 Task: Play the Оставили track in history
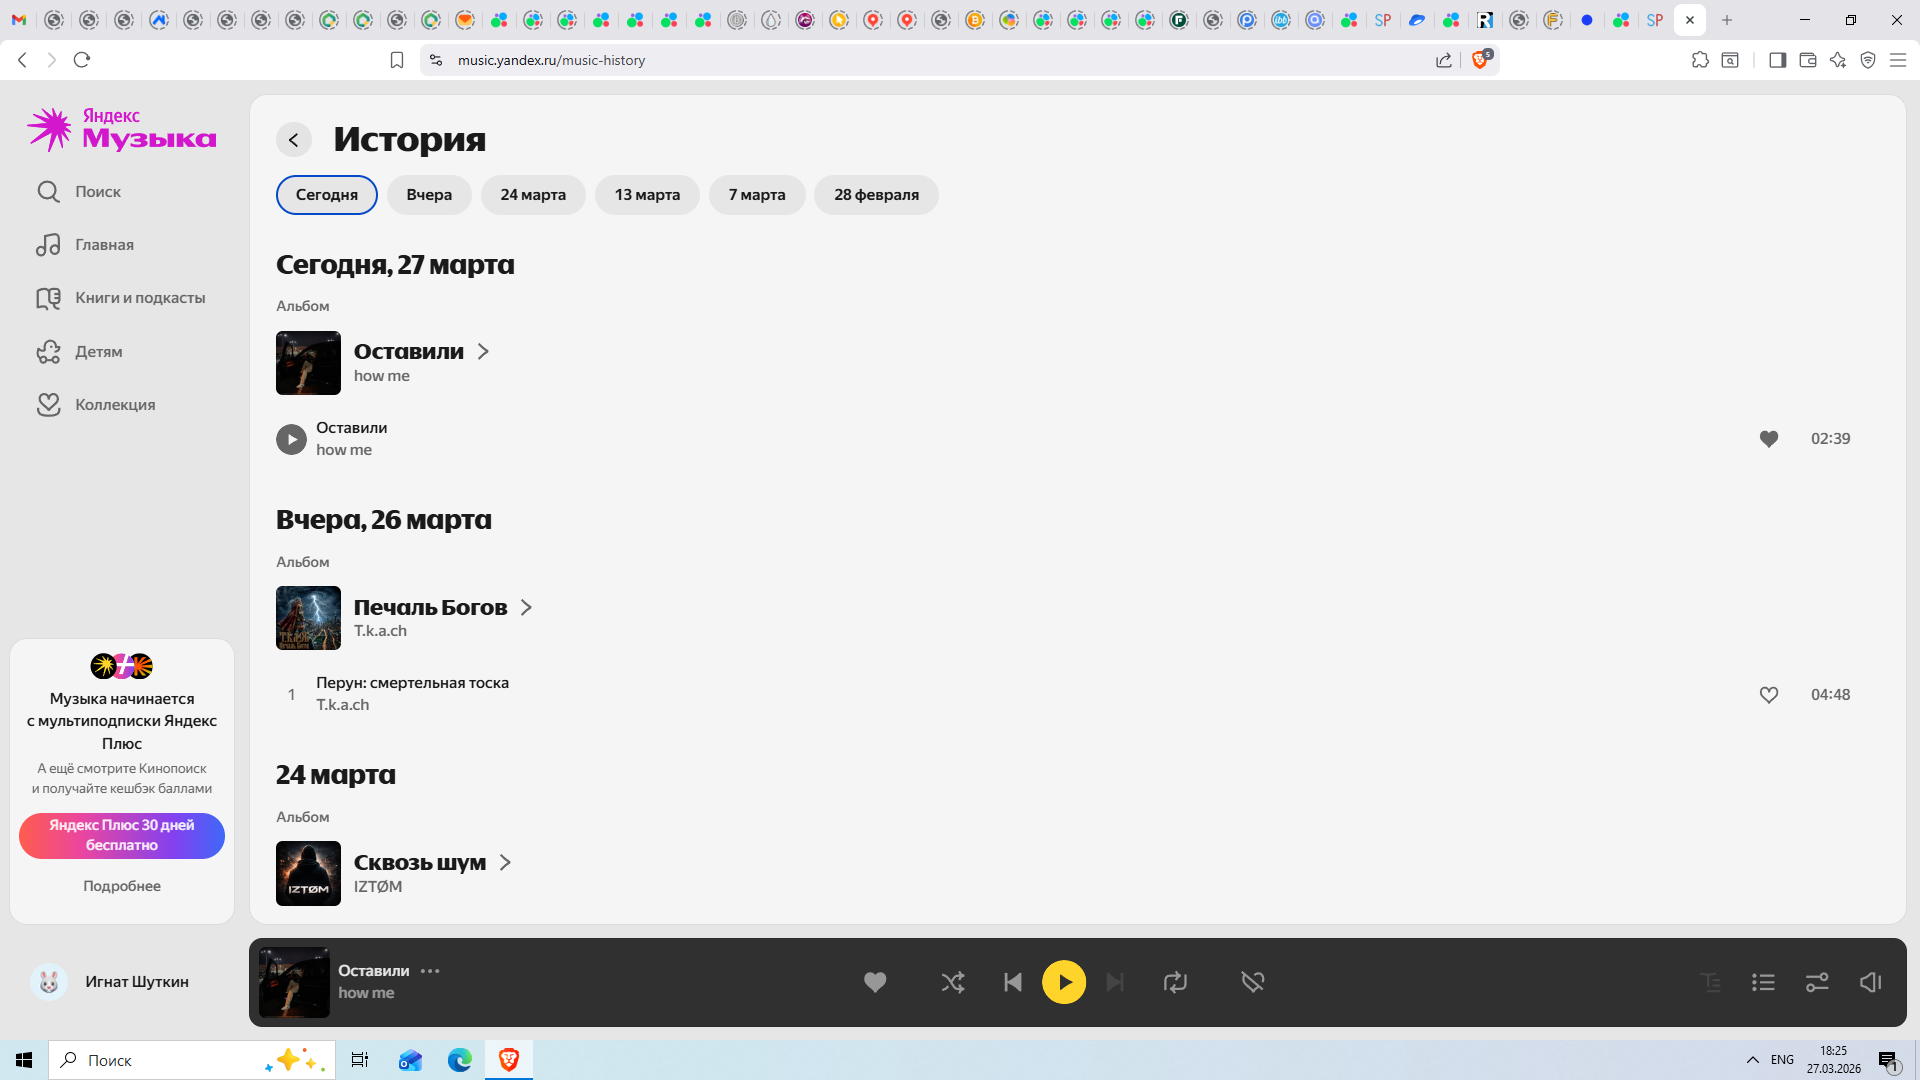(x=291, y=439)
